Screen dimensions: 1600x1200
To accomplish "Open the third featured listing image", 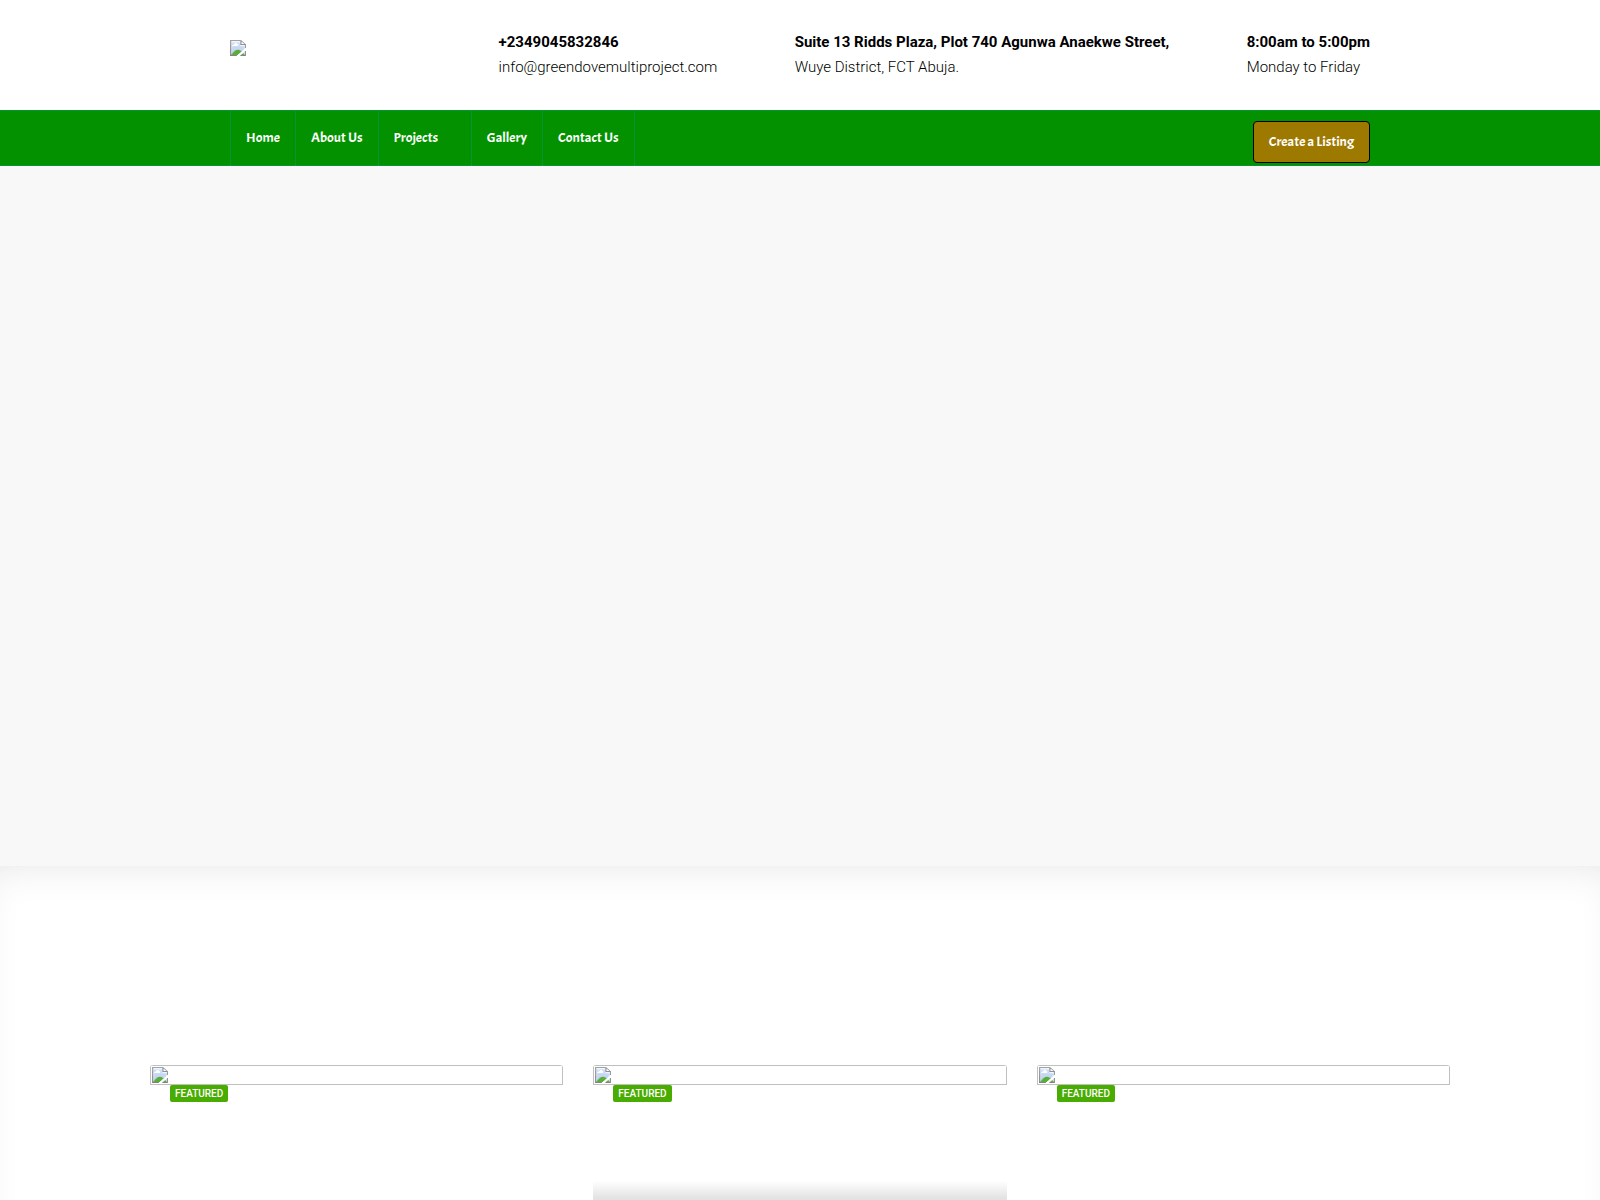I will pos(1243,1075).
